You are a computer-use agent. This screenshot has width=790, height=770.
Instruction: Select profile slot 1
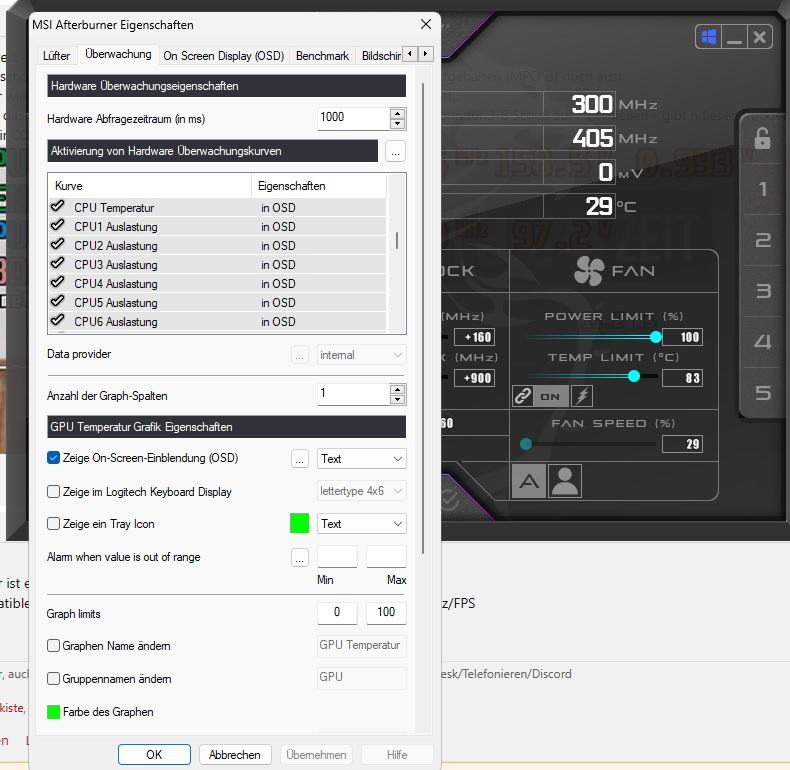(x=763, y=189)
